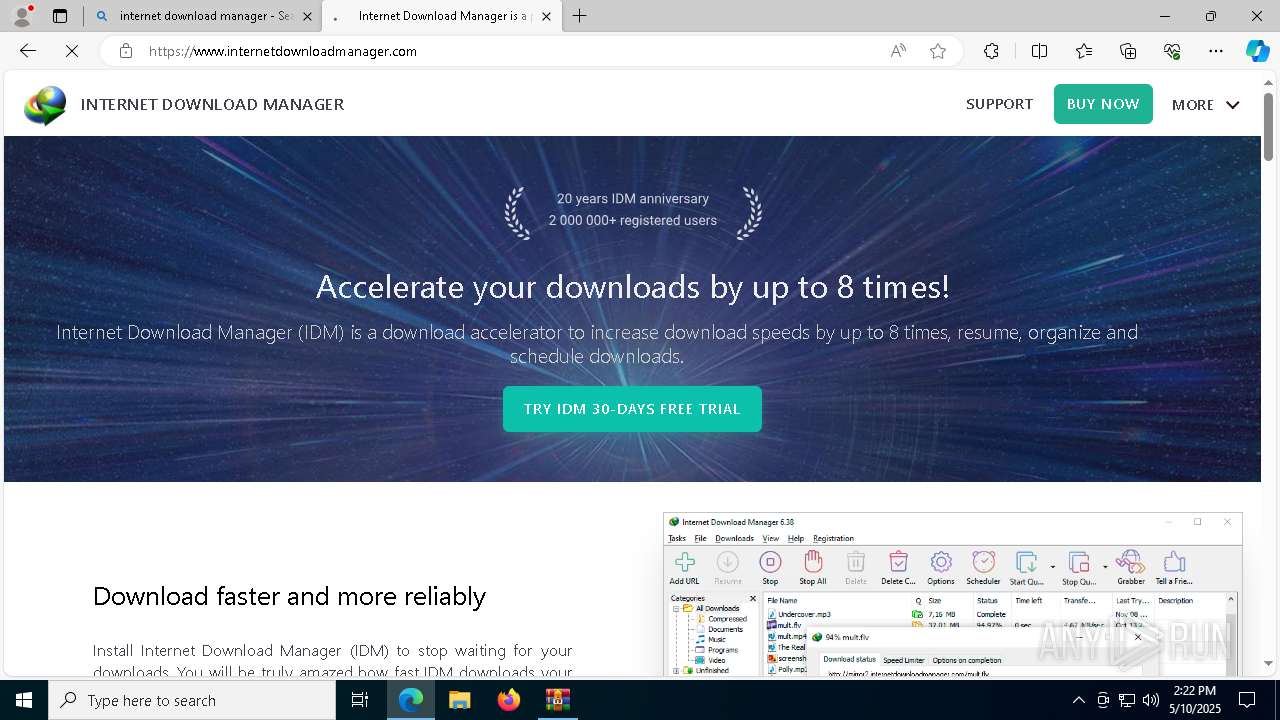The height and width of the screenshot is (720, 1280).
Task: Click the taskbar search box
Action: [x=192, y=700]
